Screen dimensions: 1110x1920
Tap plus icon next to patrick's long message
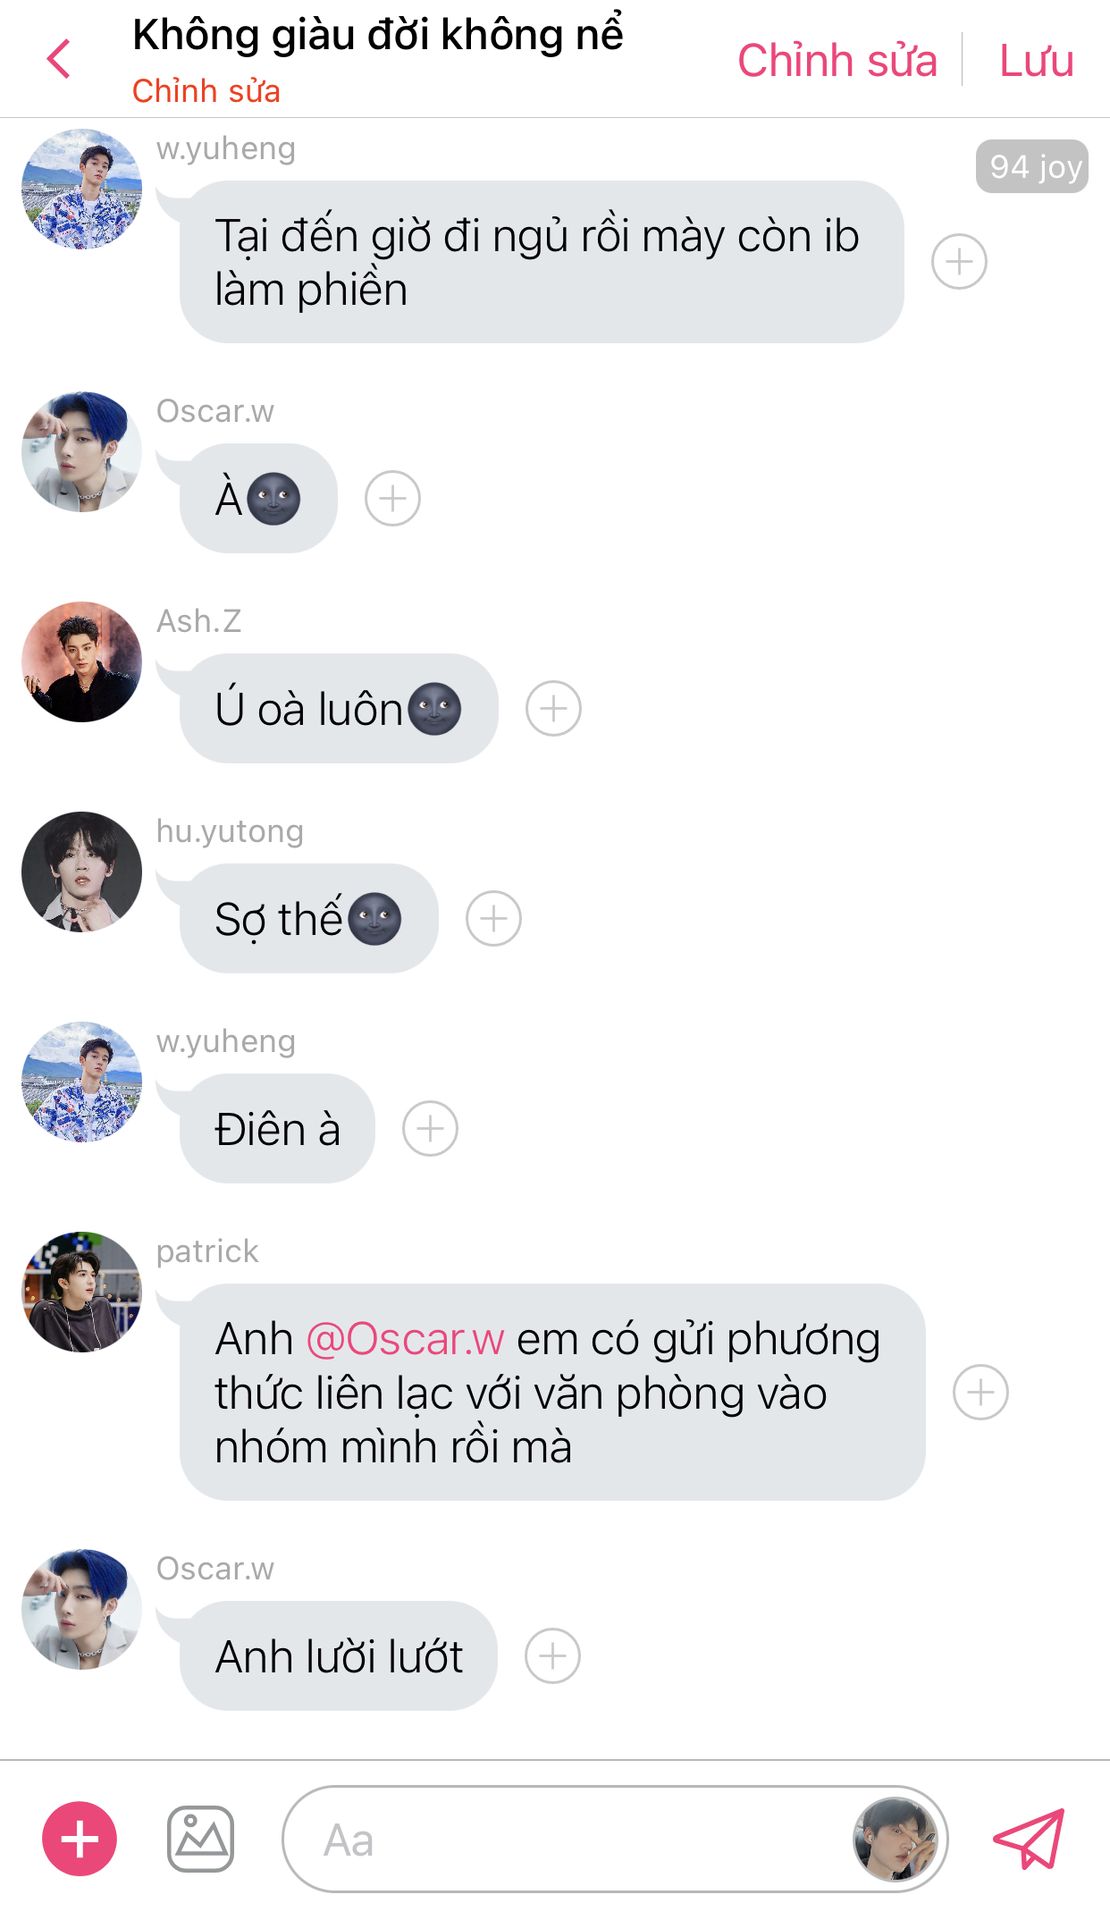click(x=981, y=1392)
